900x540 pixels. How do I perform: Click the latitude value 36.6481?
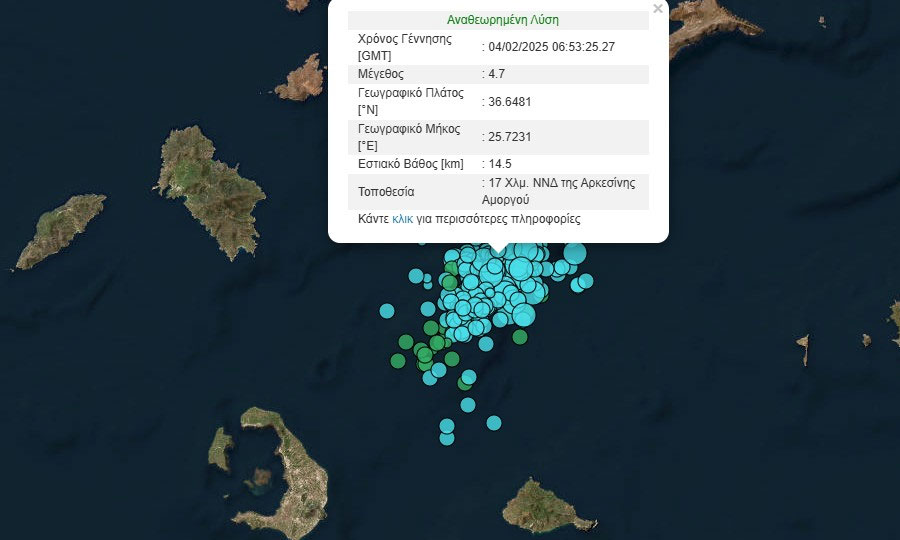click(x=508, y=101)
